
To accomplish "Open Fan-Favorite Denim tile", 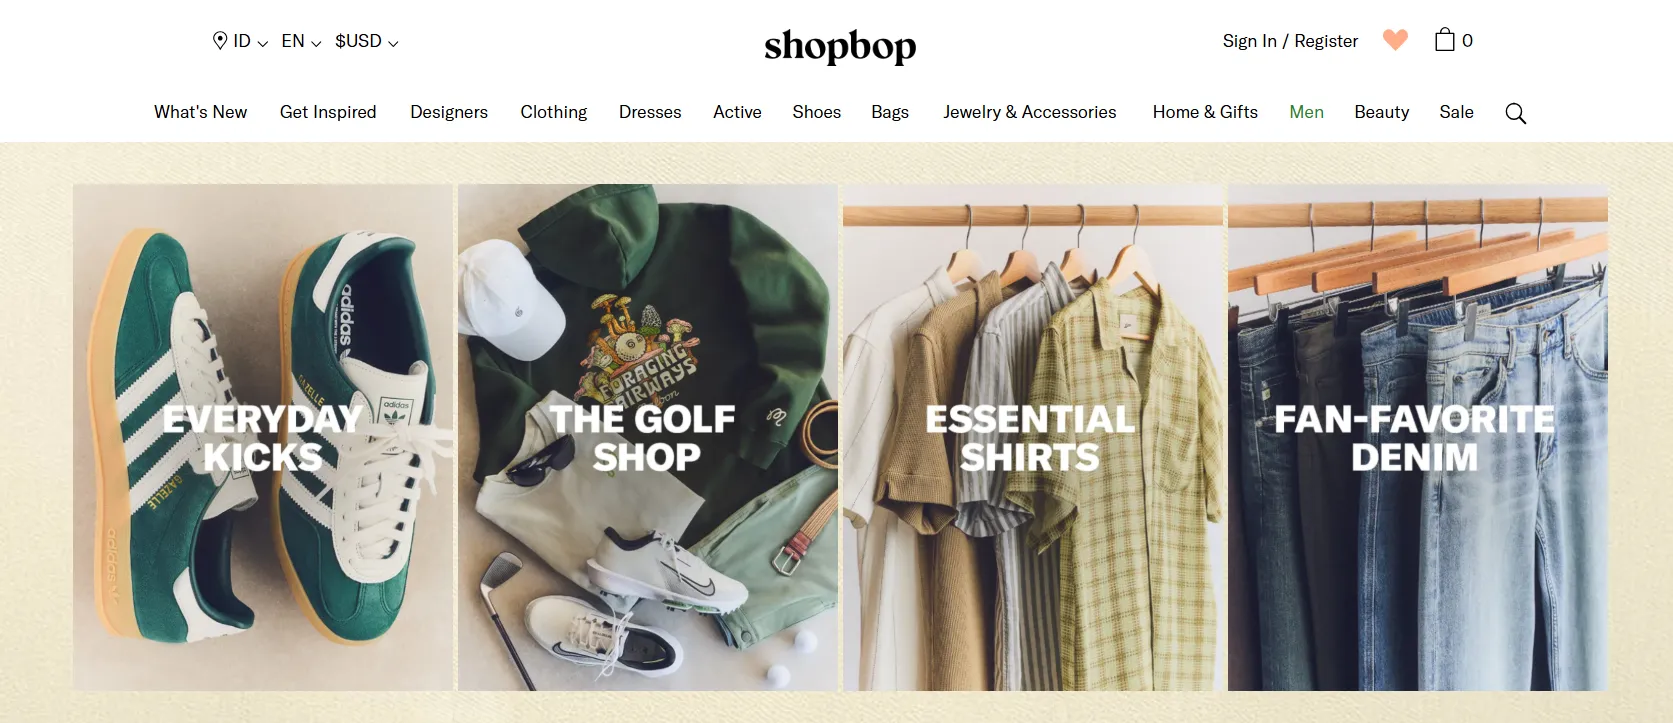I will pos(1418,437).
